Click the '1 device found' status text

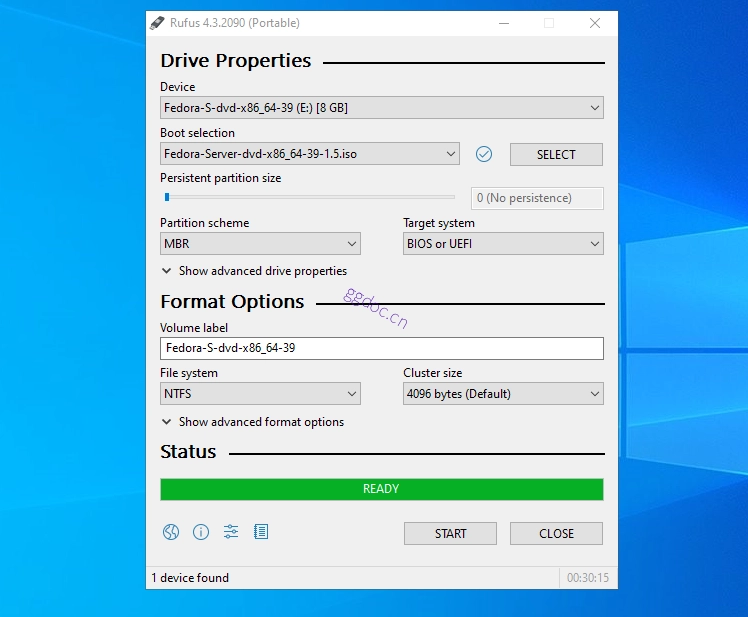(x=190, y=578)
